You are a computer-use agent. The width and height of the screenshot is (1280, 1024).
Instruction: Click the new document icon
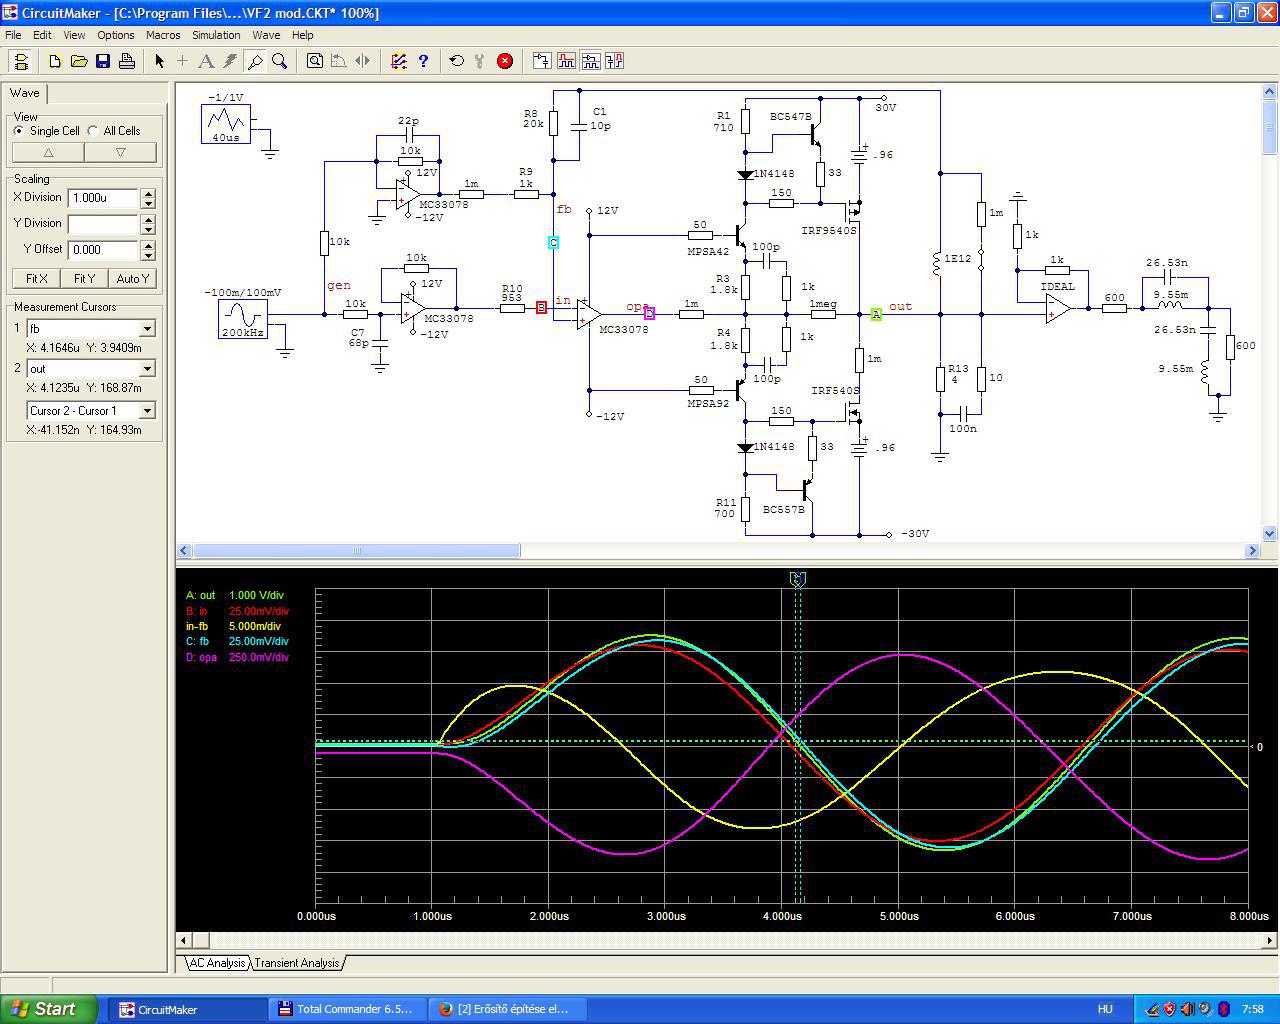pyautogui.click(x=55, y=61)
